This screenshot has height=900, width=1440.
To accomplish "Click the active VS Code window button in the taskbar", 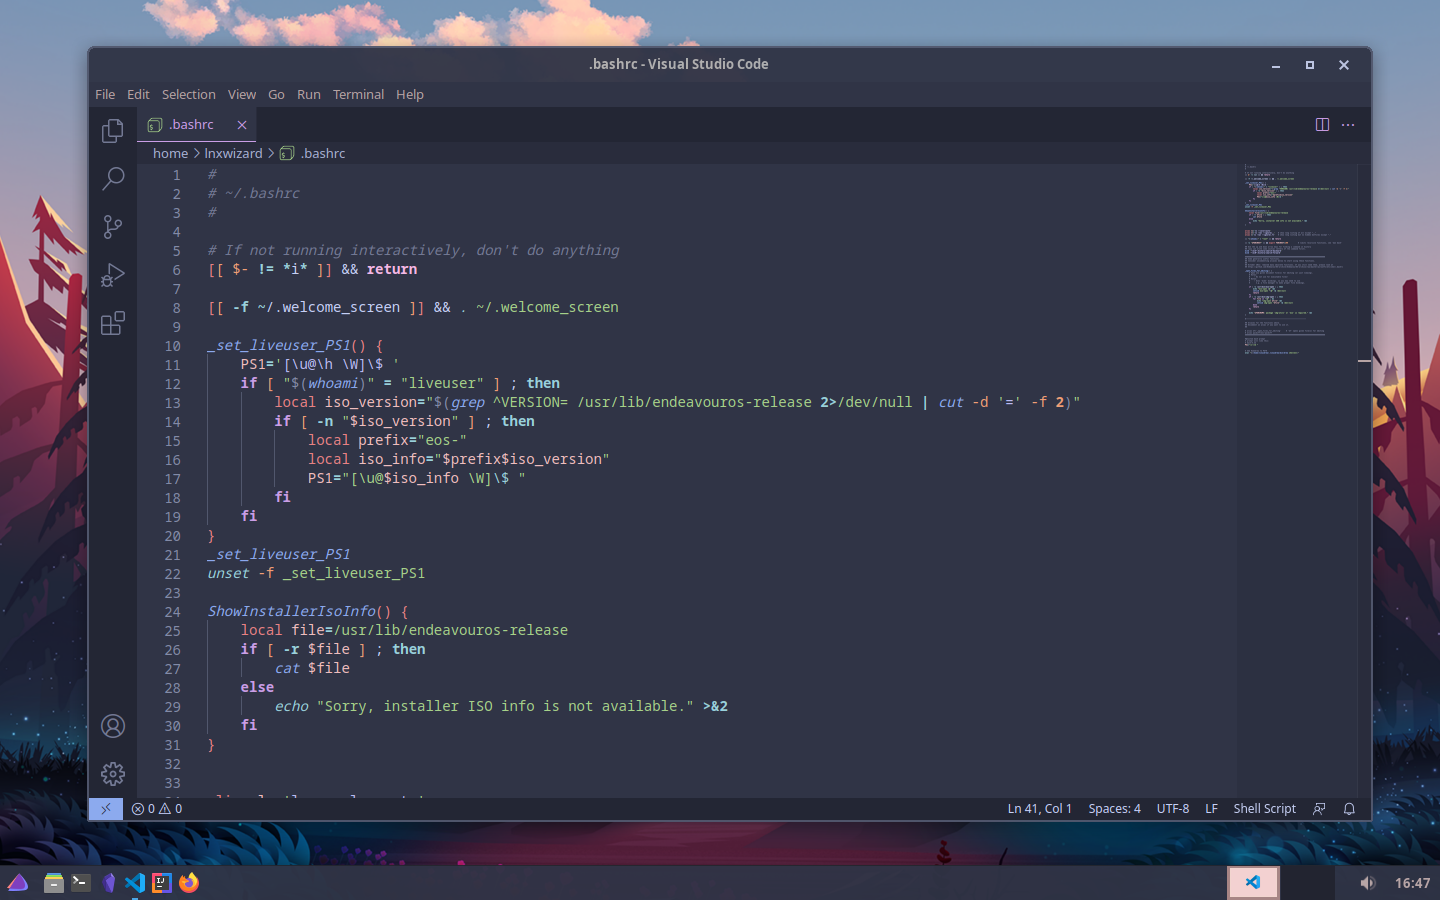I will point(1253,883).
